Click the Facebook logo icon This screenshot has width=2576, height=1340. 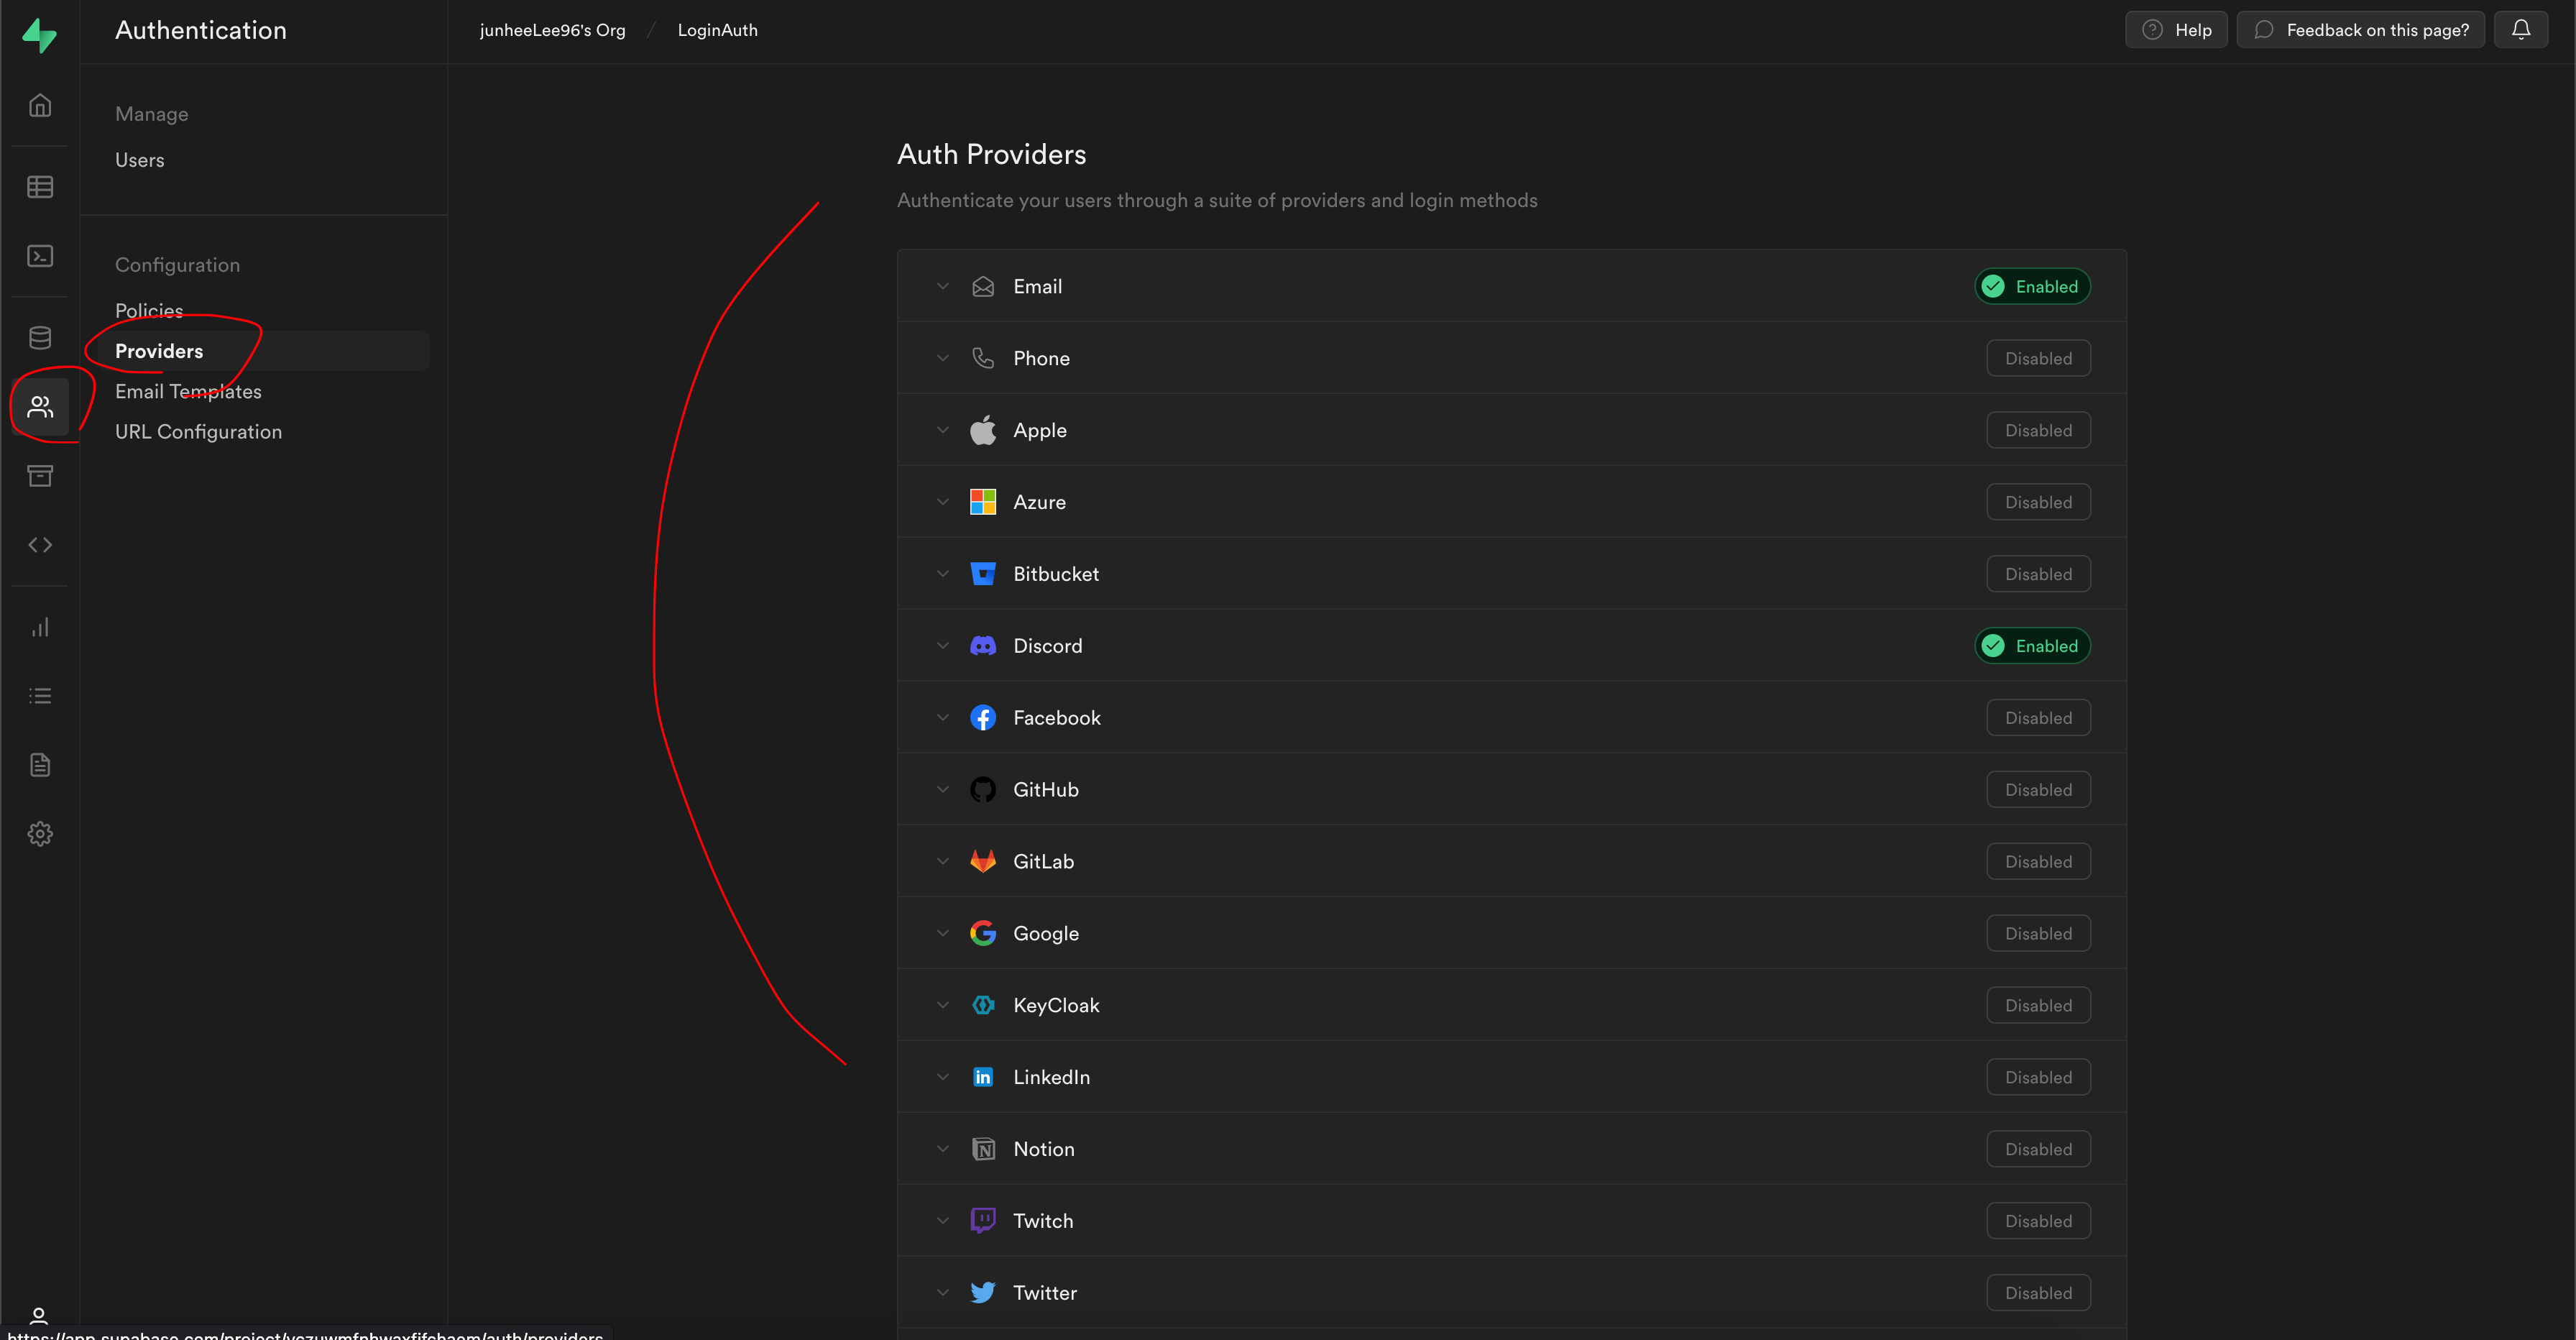pos(983,718)
